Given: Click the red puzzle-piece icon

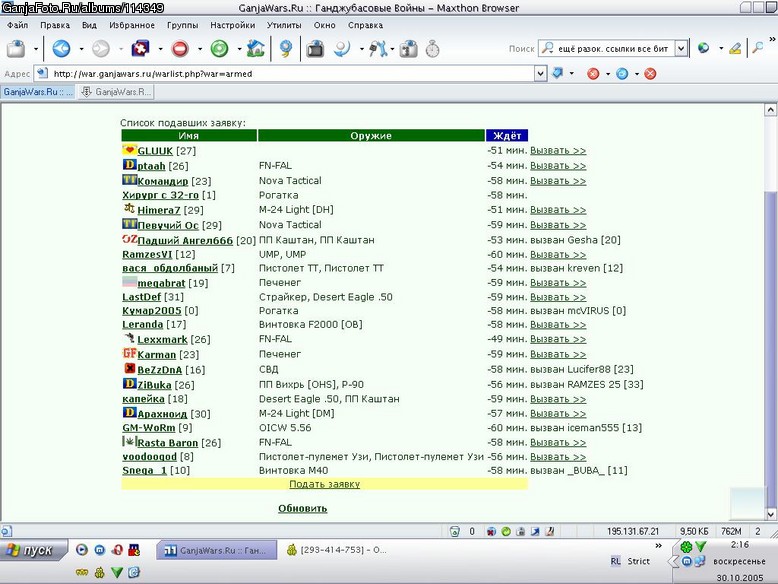Looking at the screenshot, I should pyautogui.click(x=140, y=49).
